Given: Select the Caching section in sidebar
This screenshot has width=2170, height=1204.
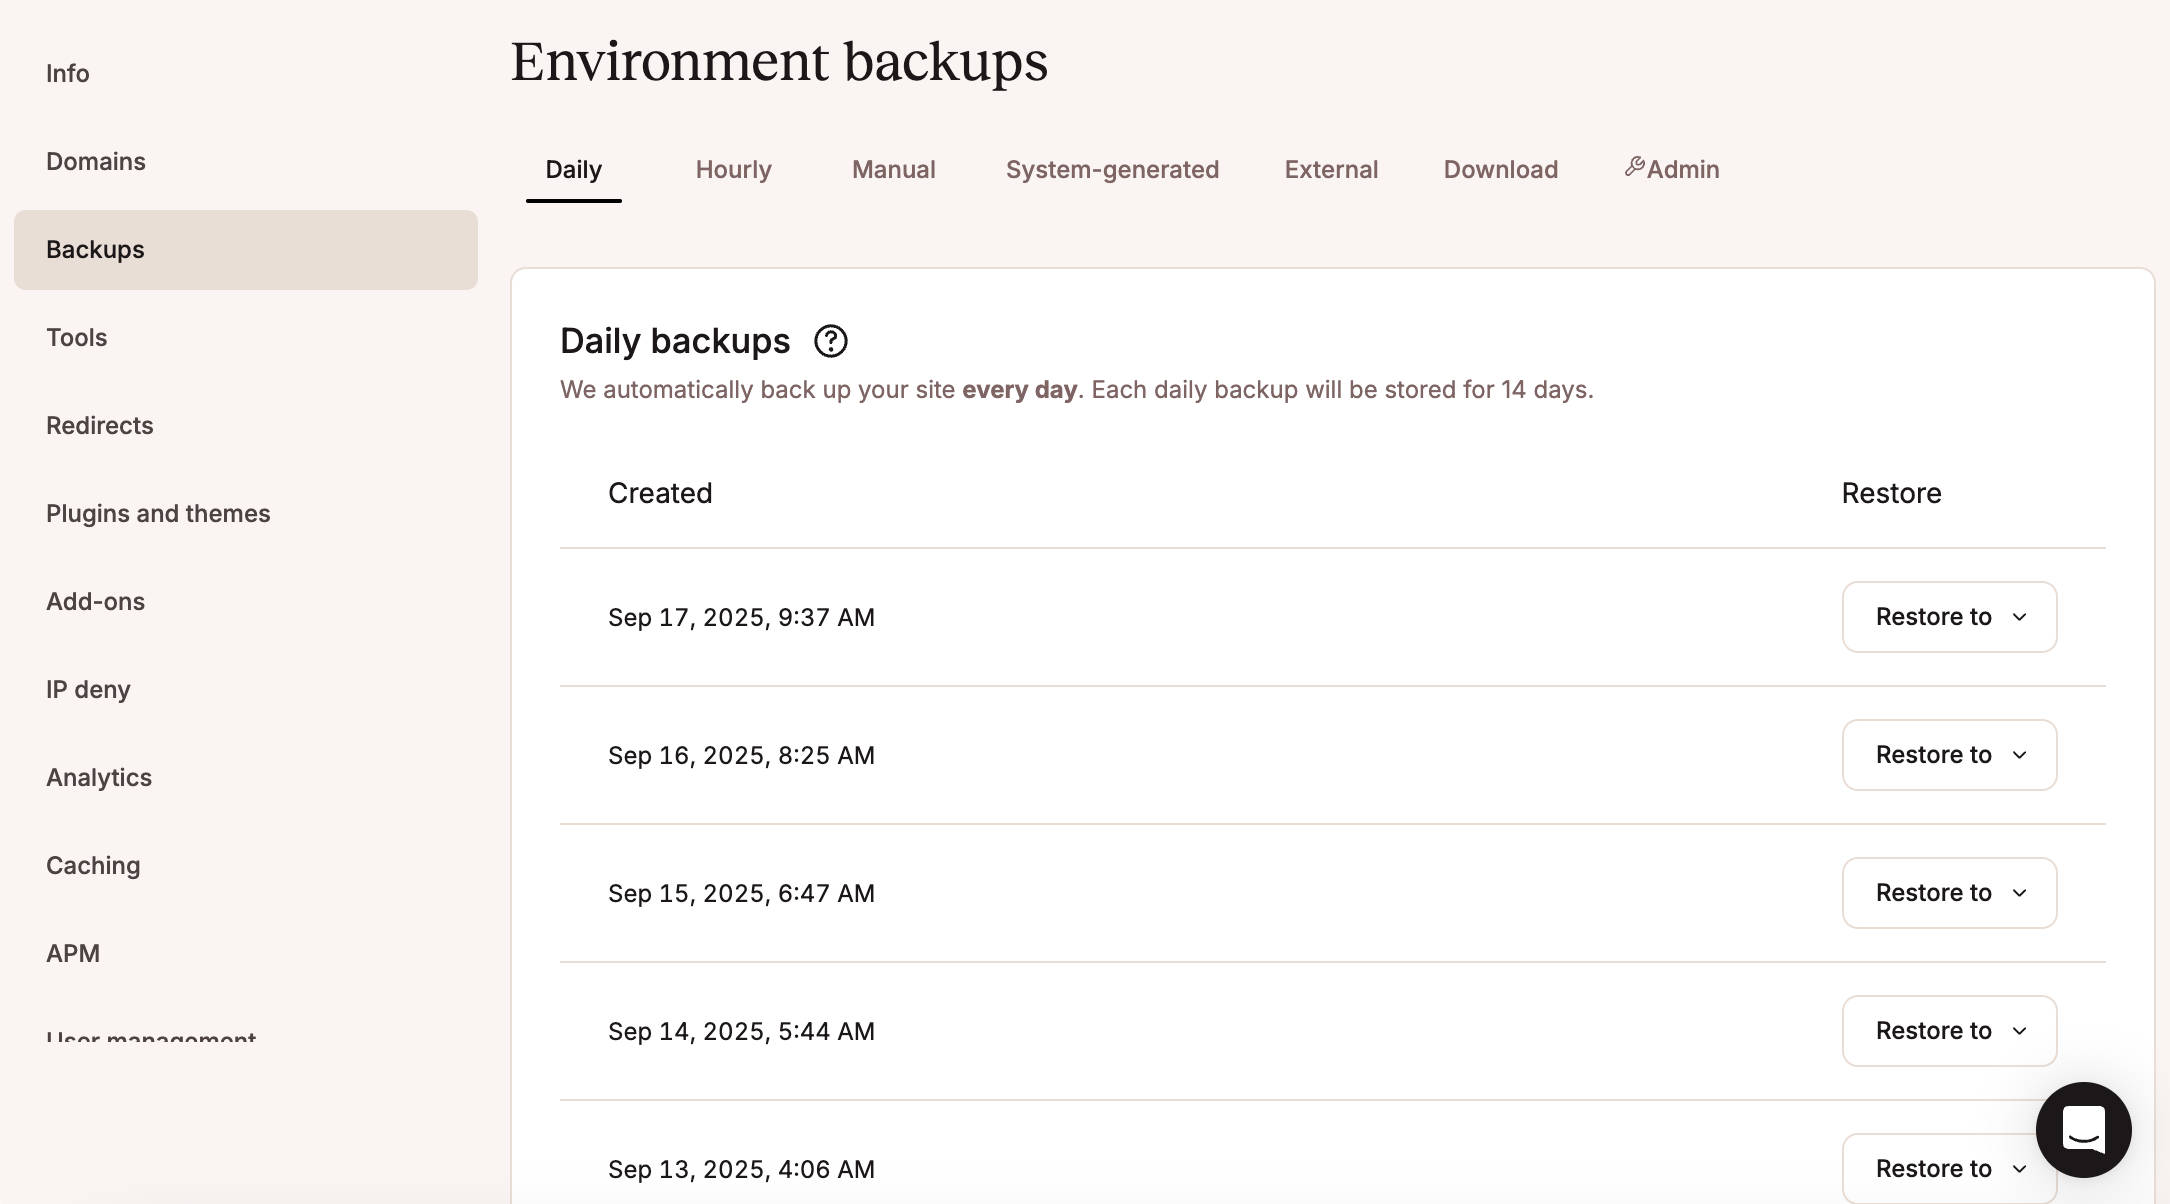Looking at the screenshot, I should 92,865.
